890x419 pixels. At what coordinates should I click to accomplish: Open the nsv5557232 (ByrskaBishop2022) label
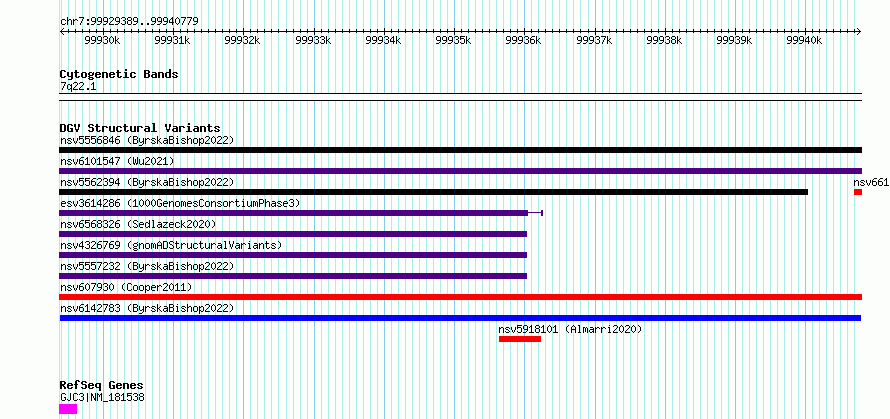pos(147,266)
